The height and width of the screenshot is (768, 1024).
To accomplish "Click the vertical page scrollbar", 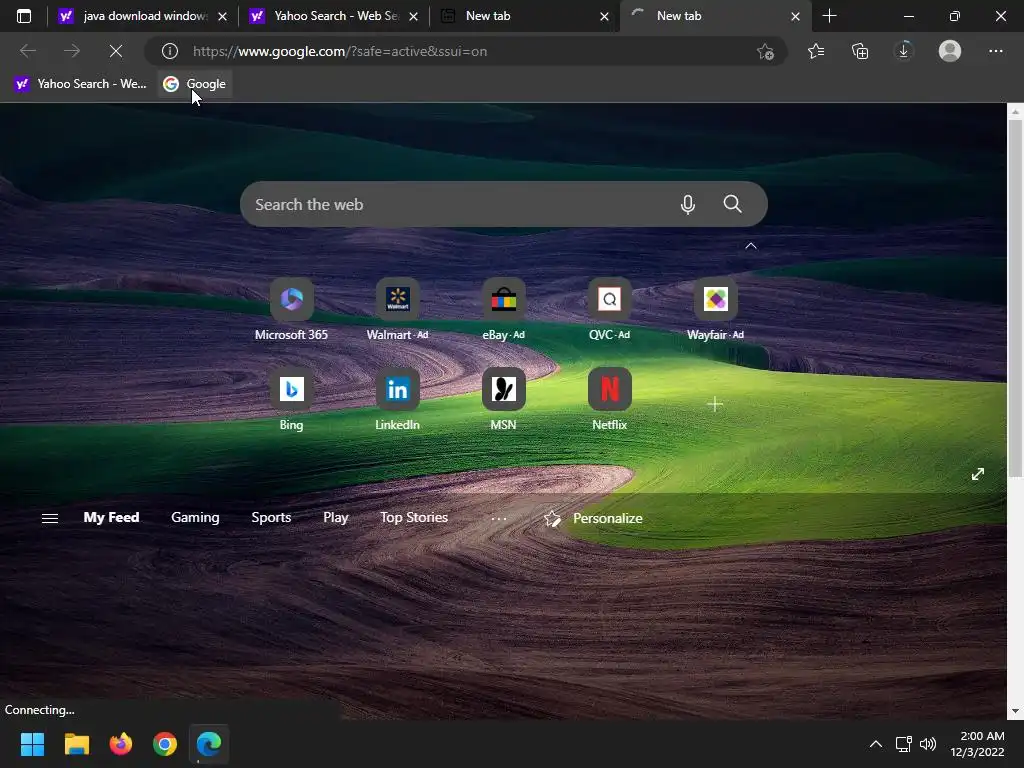I will click(1015, 298).
